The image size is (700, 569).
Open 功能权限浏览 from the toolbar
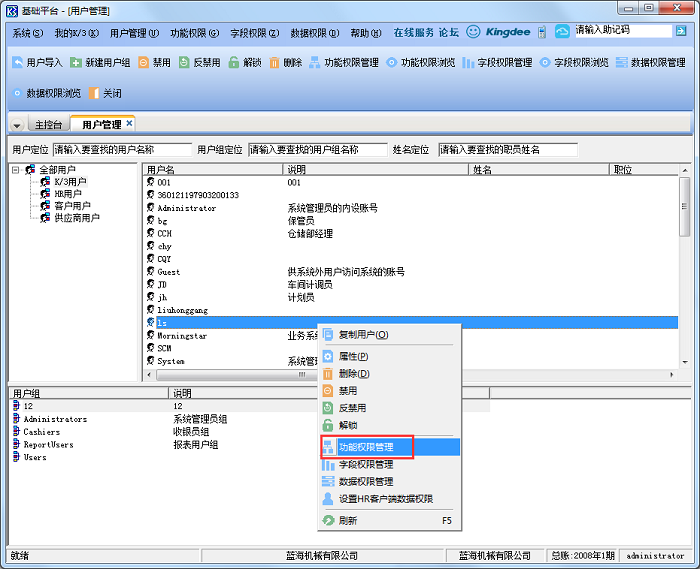[x=420, y=62]
